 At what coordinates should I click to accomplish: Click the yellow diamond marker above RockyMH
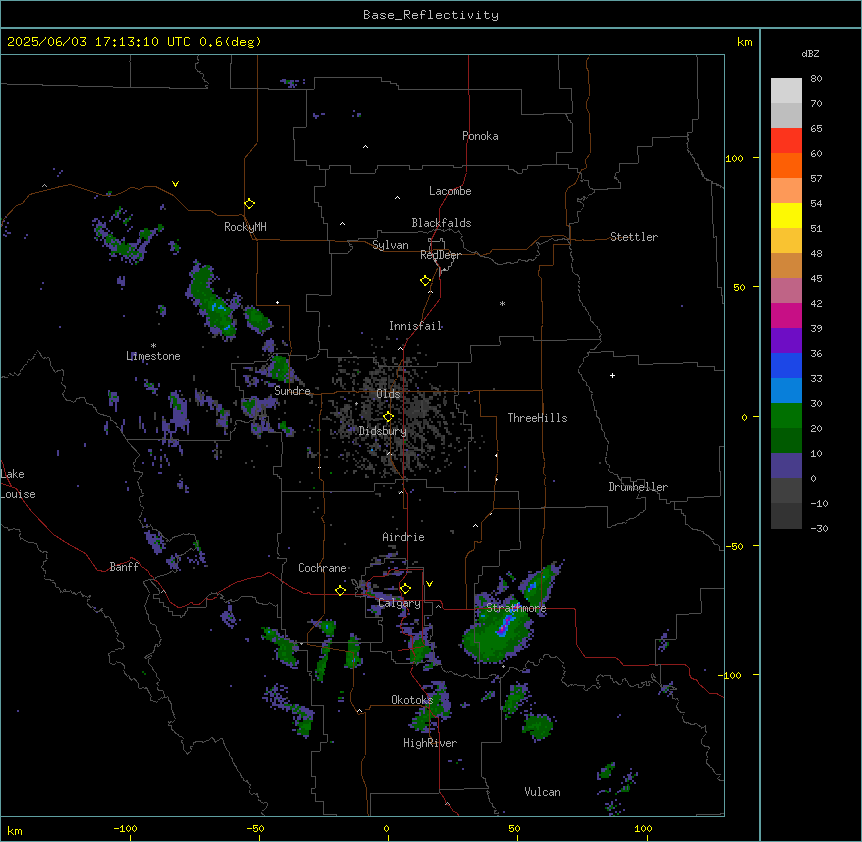250,204
